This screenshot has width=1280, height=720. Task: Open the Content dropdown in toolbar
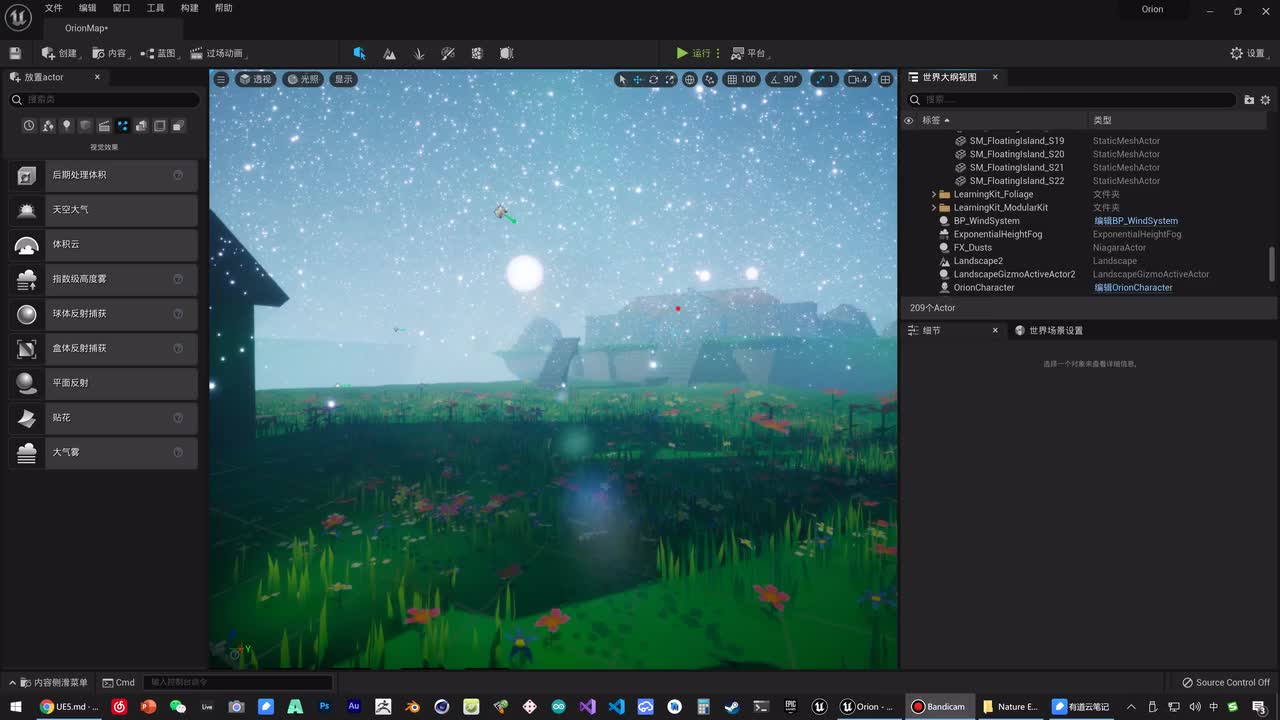pos(111,53)
